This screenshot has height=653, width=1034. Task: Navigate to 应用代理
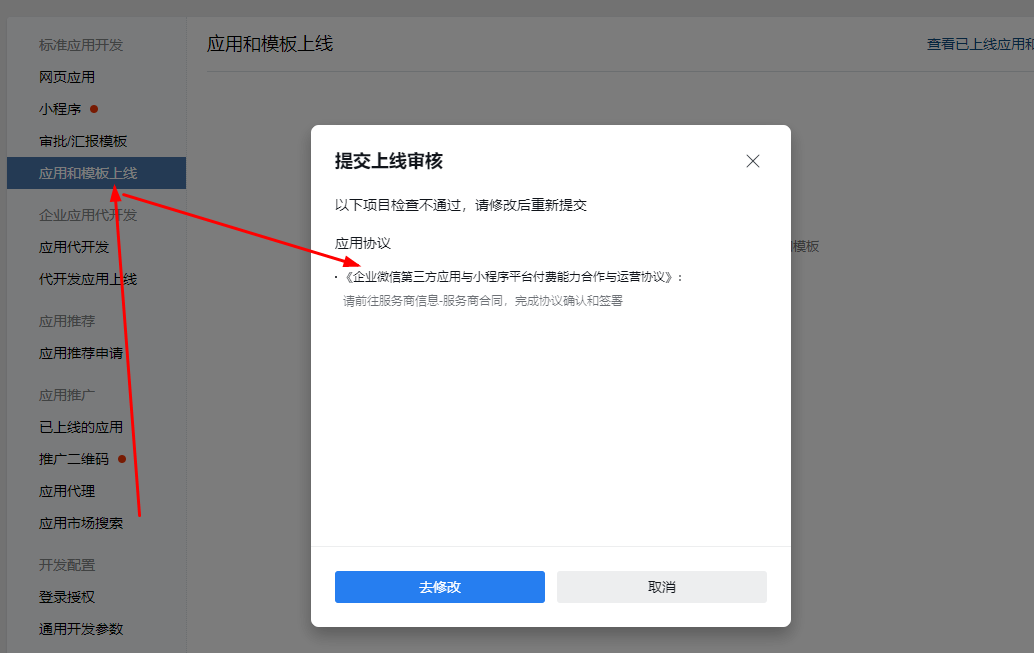point(67,491)
